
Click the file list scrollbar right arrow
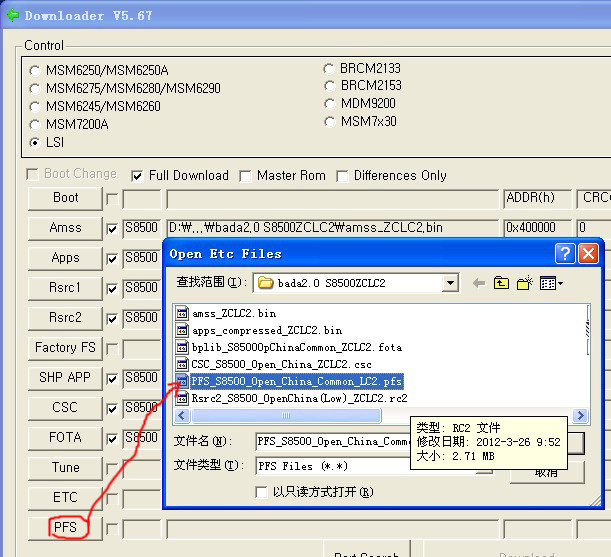point(581,416)
